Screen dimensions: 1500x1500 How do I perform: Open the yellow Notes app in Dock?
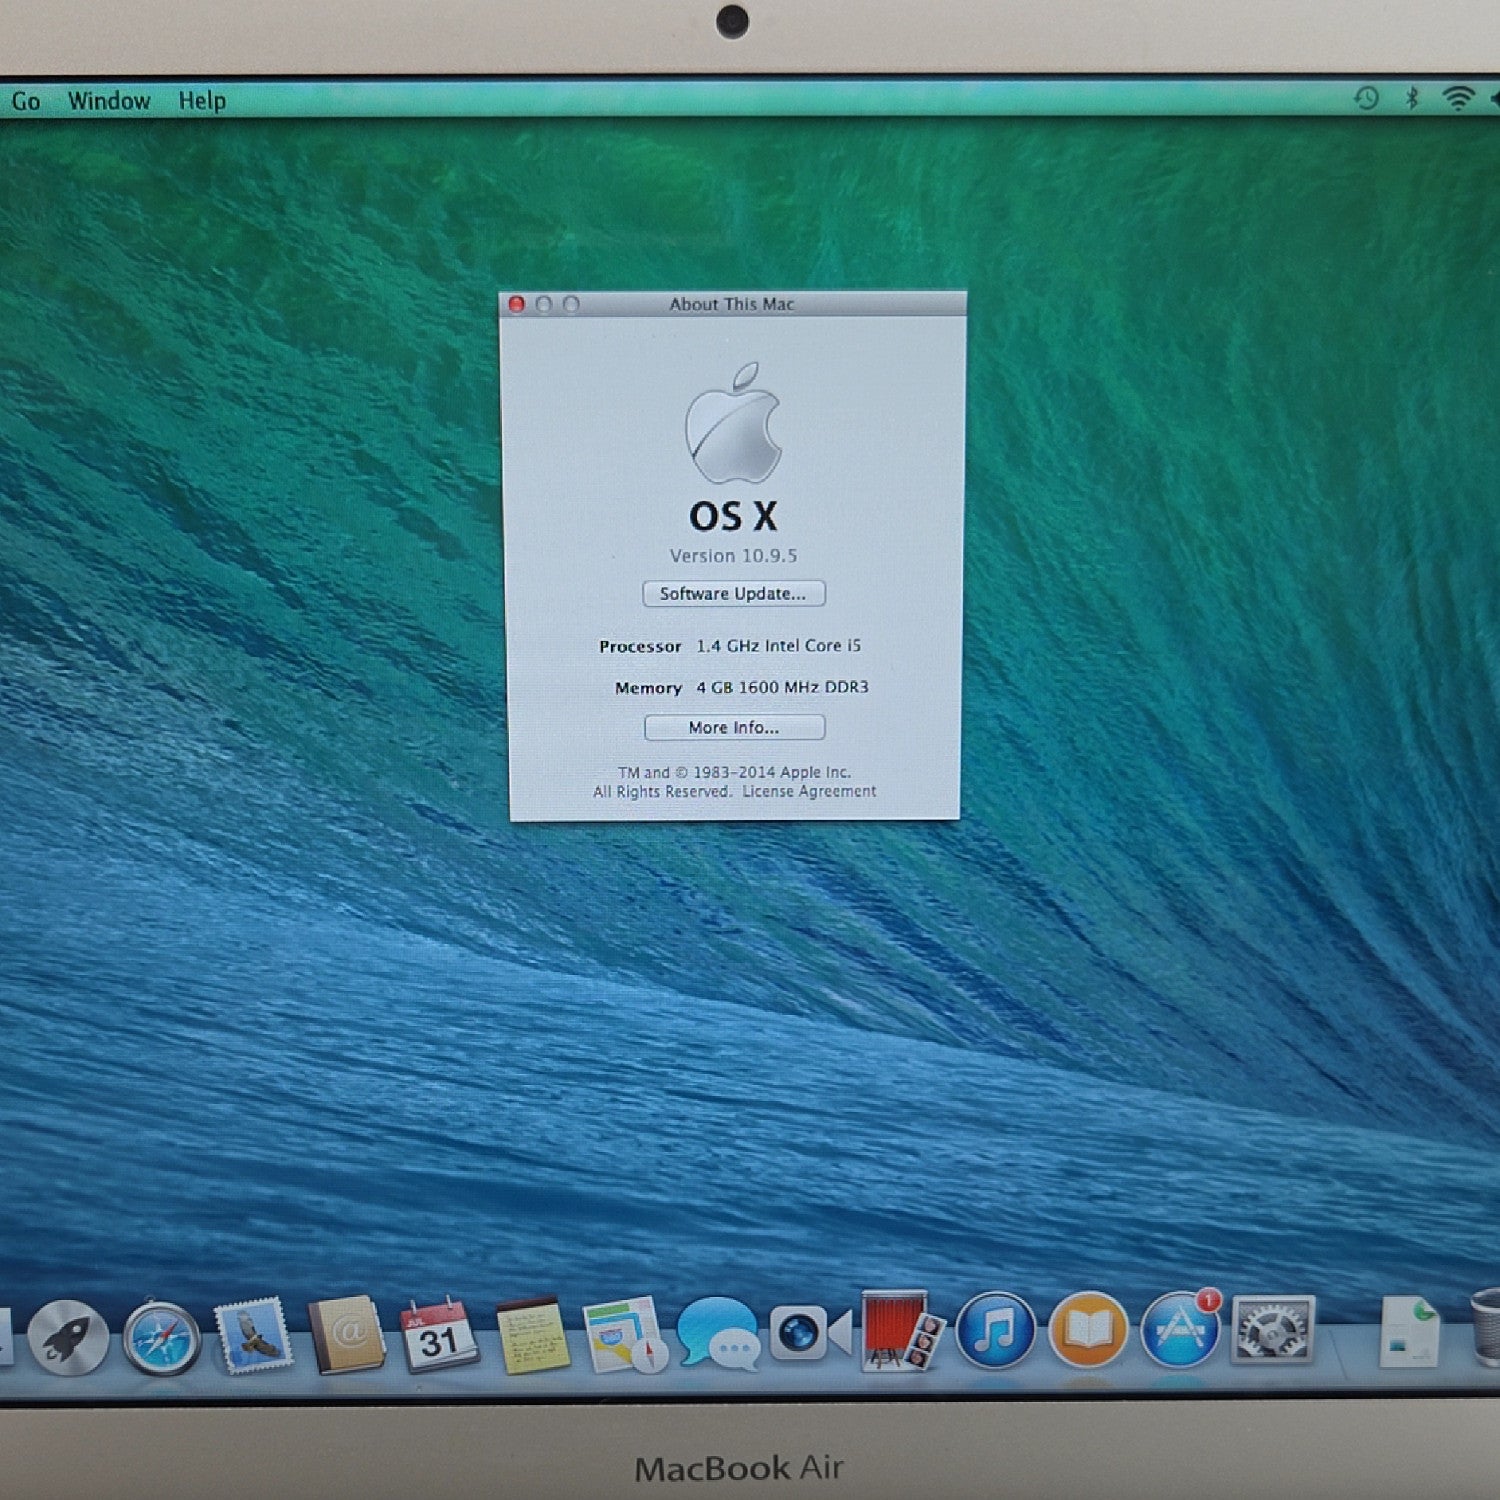point(533,1335)
